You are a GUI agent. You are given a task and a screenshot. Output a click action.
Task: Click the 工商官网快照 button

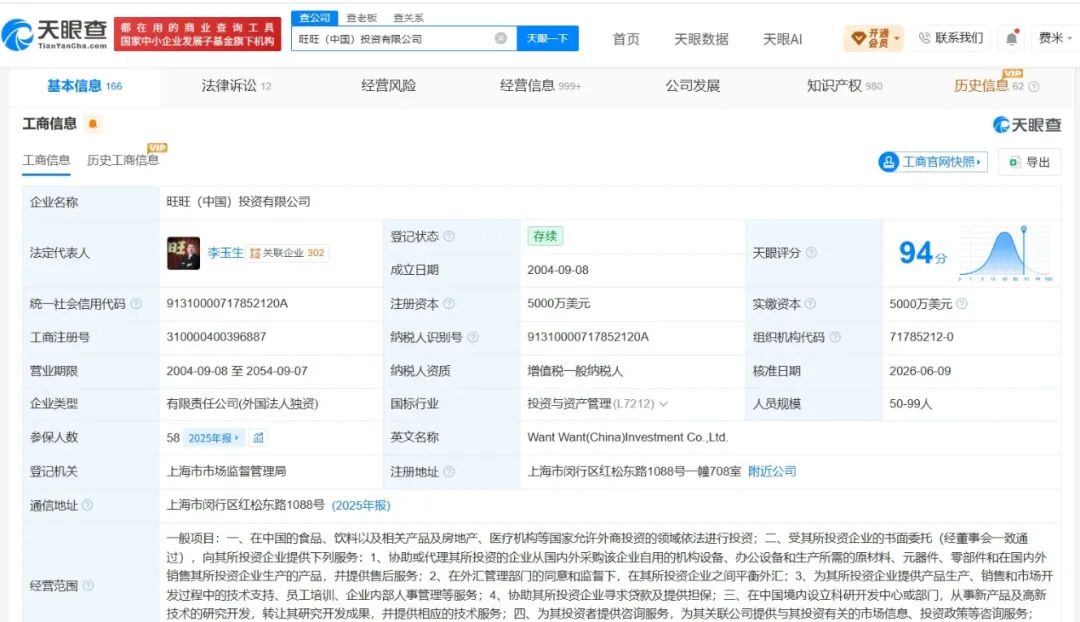[x=933, y=162]
